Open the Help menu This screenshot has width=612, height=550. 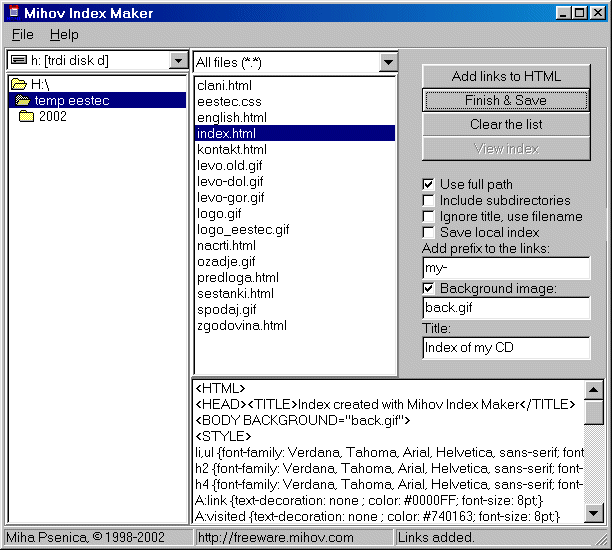(64, 35)
